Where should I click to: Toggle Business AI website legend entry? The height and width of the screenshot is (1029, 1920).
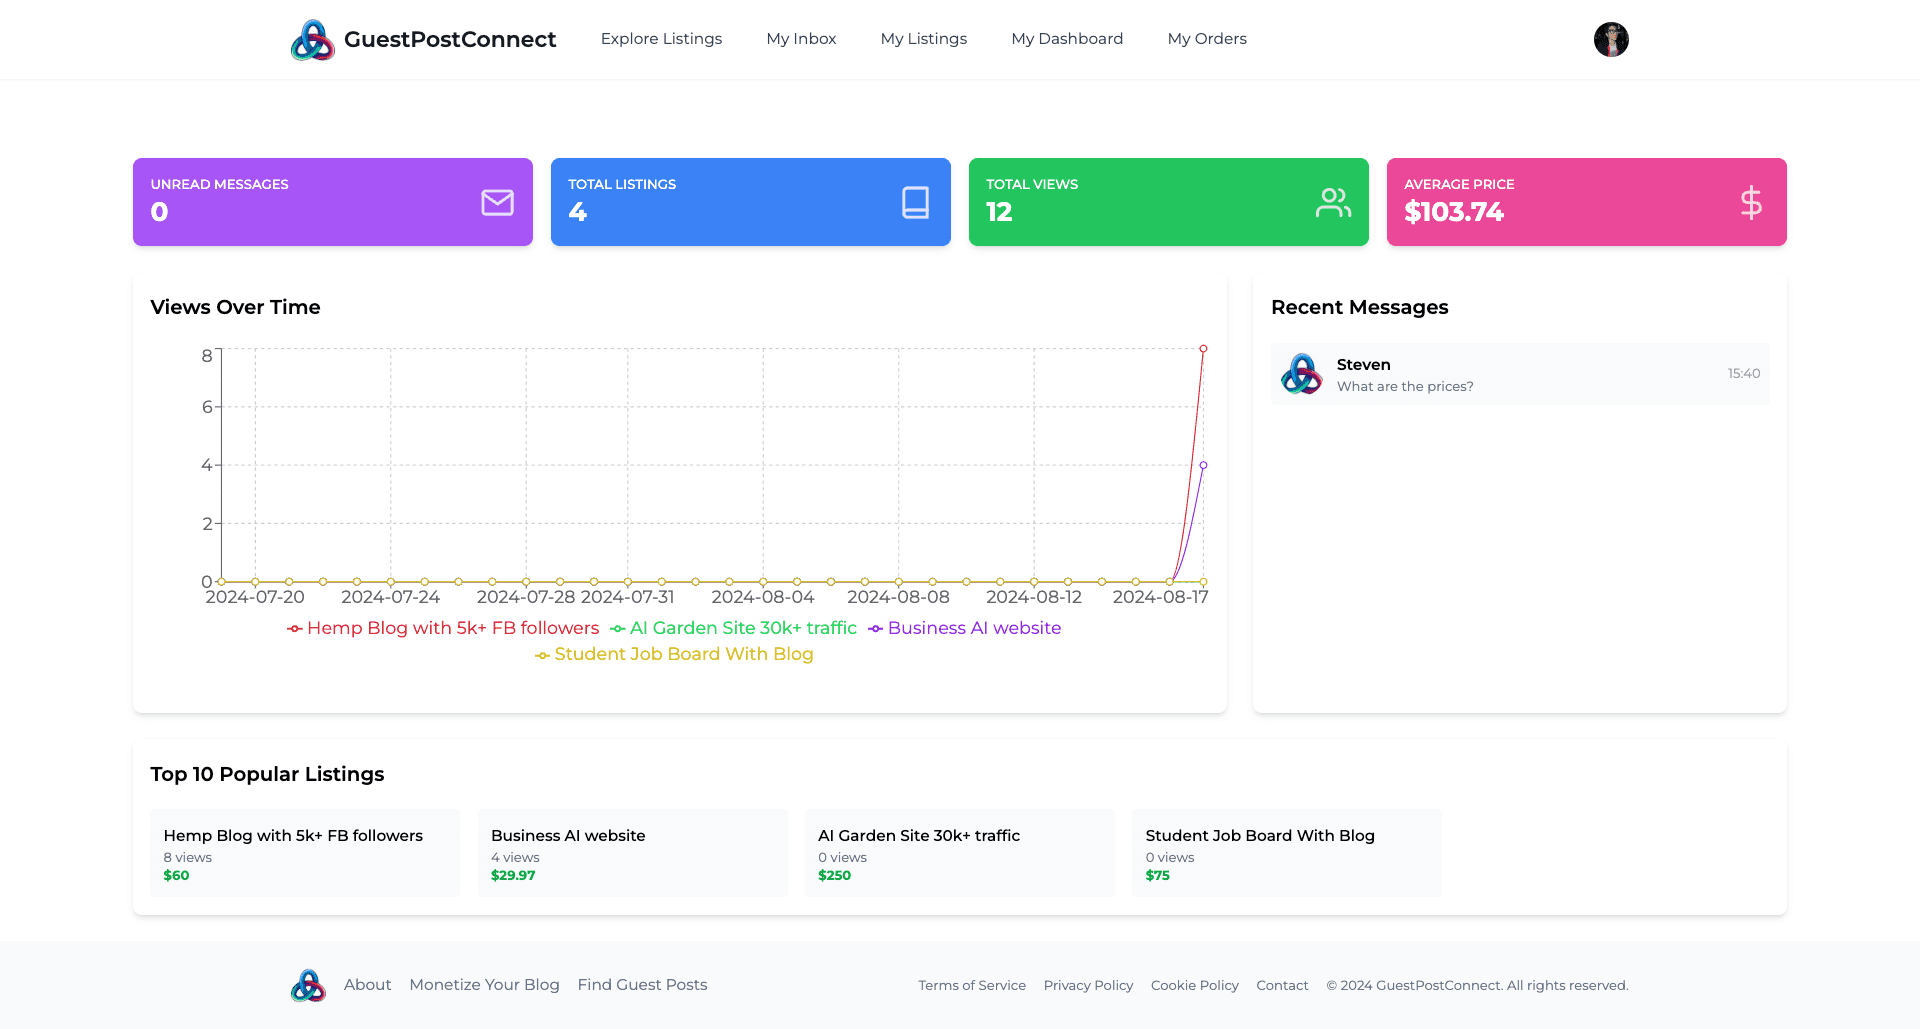point(965,628)
